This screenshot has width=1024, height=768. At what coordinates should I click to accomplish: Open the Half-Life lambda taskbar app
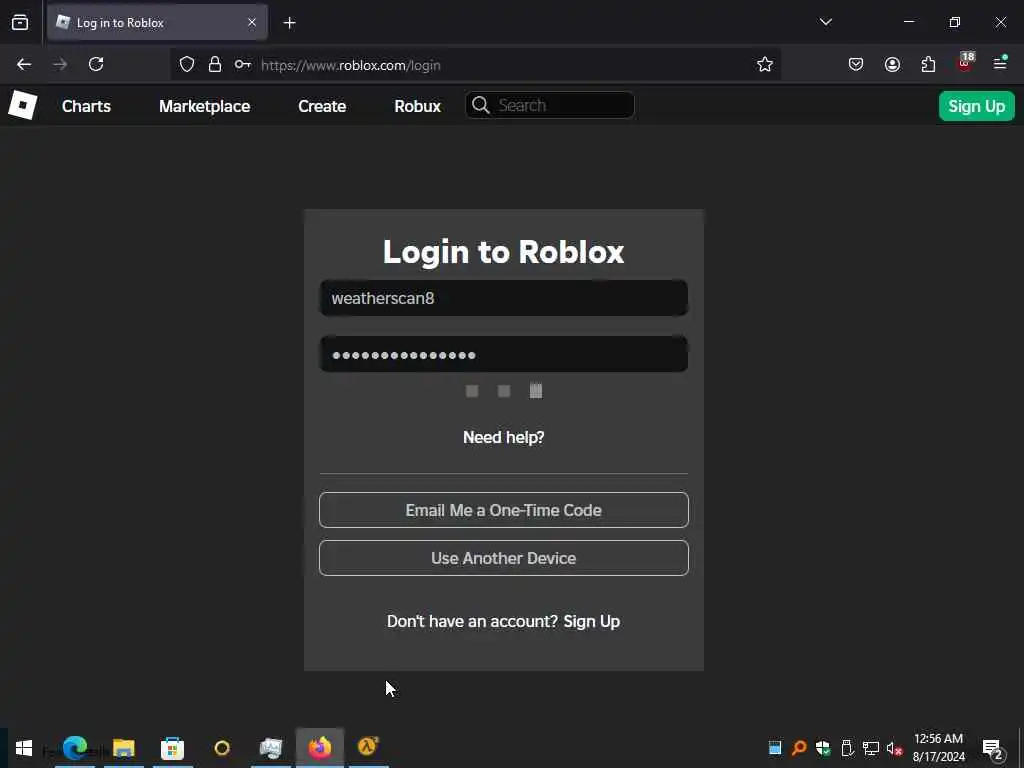(x=368, y=746)
